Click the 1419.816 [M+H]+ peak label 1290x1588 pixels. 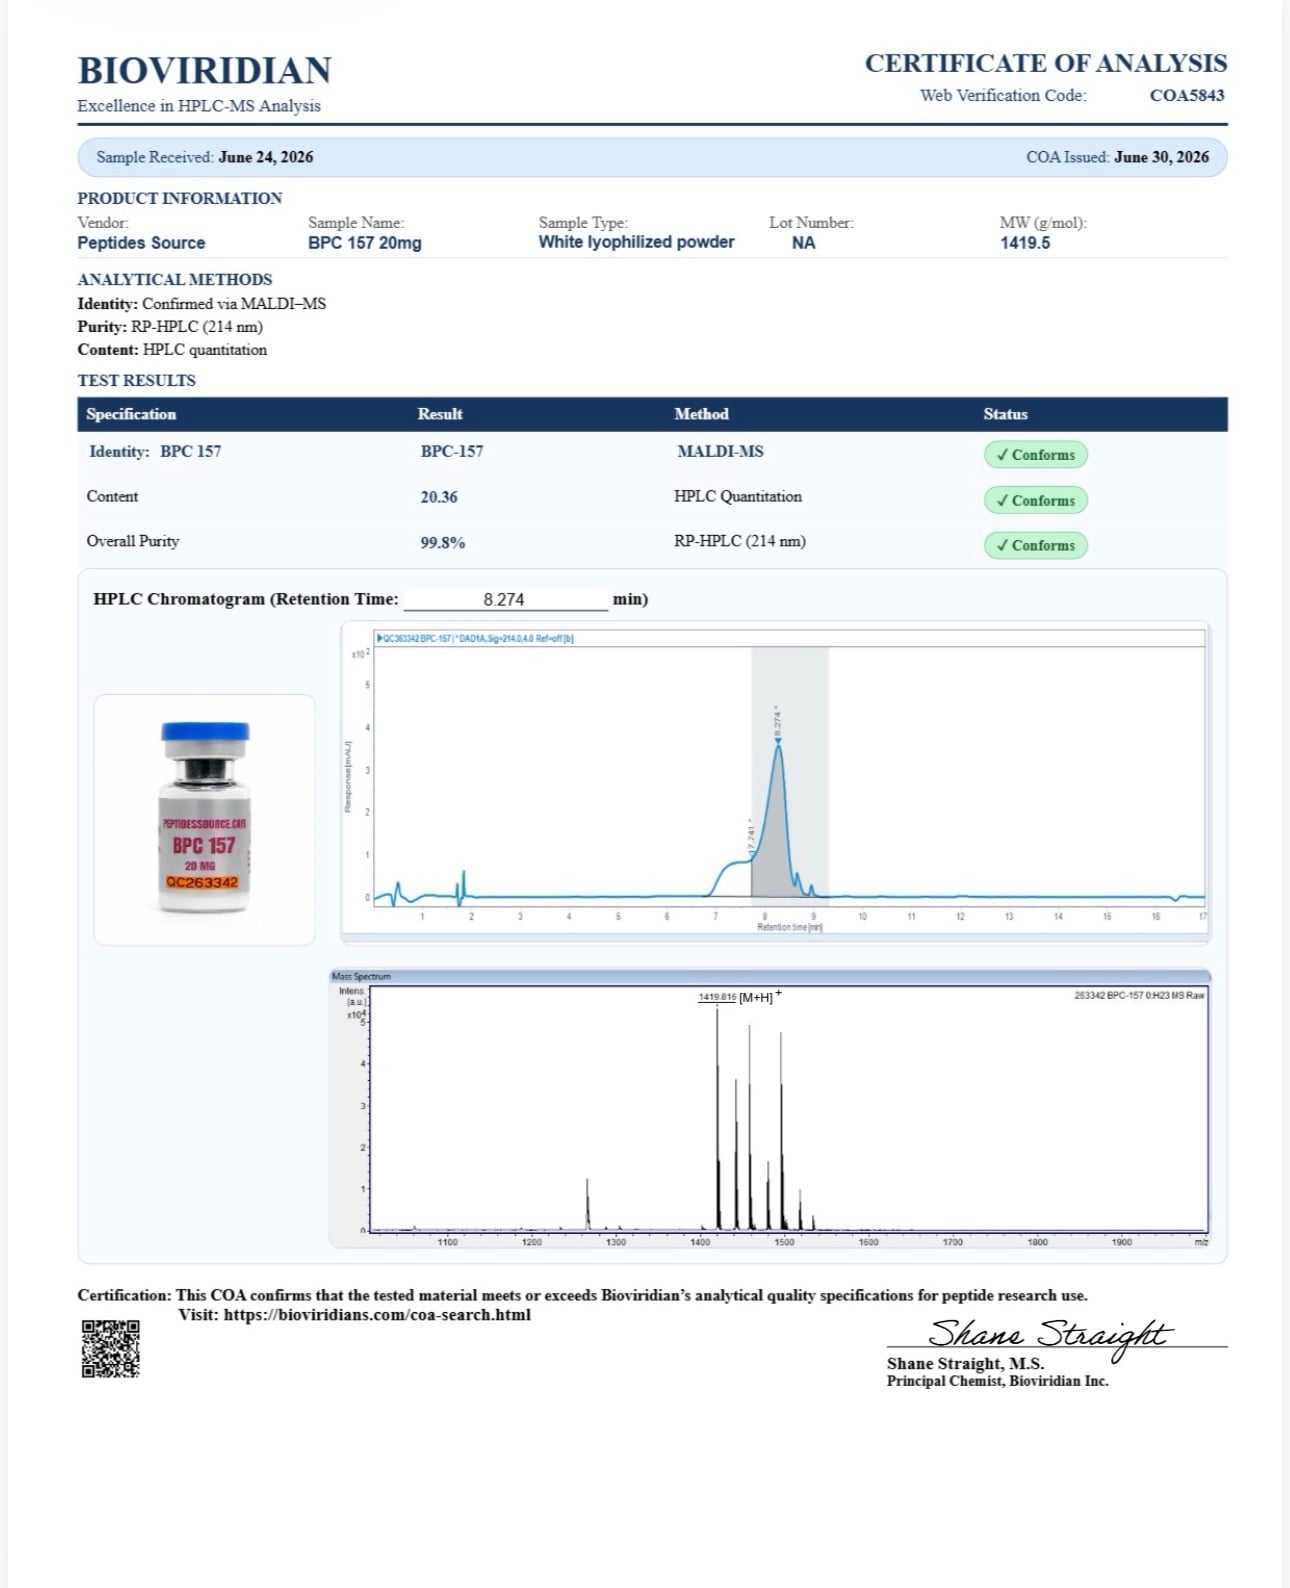739,997
